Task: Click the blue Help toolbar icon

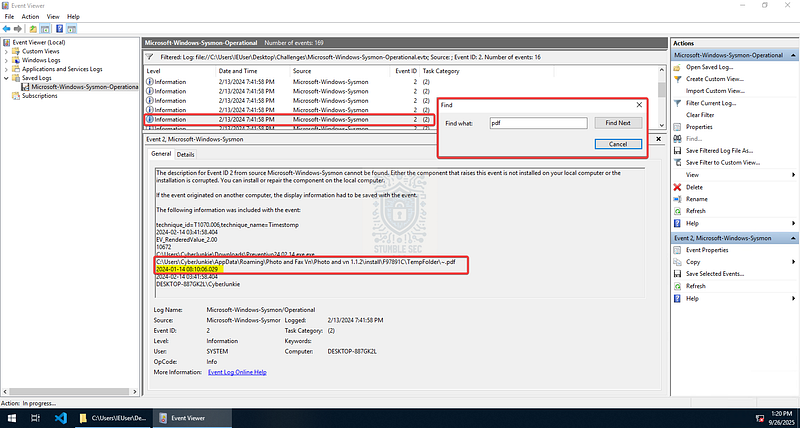Action: coord(60,29)
